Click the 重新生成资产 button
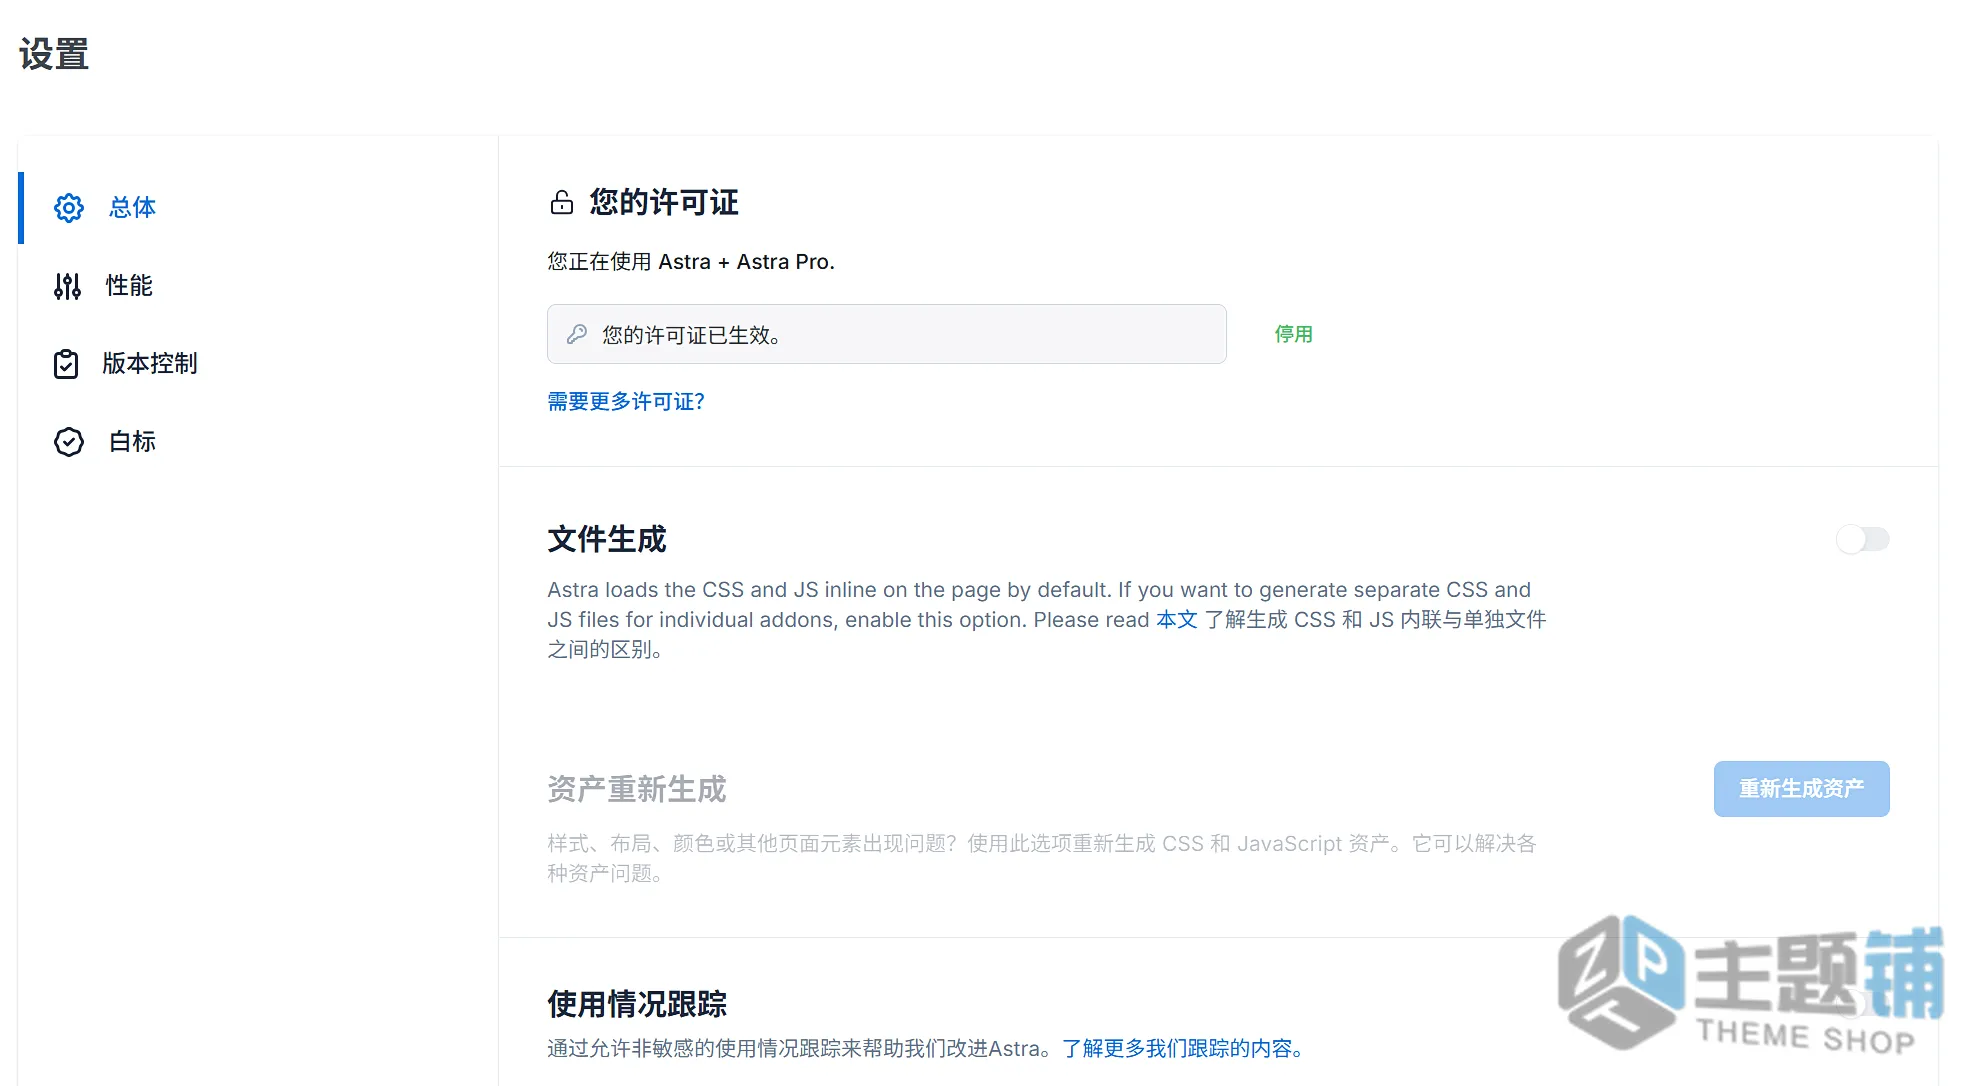The height and width of the screenshot is (1086, 1974). click(x=1802, y=789)
